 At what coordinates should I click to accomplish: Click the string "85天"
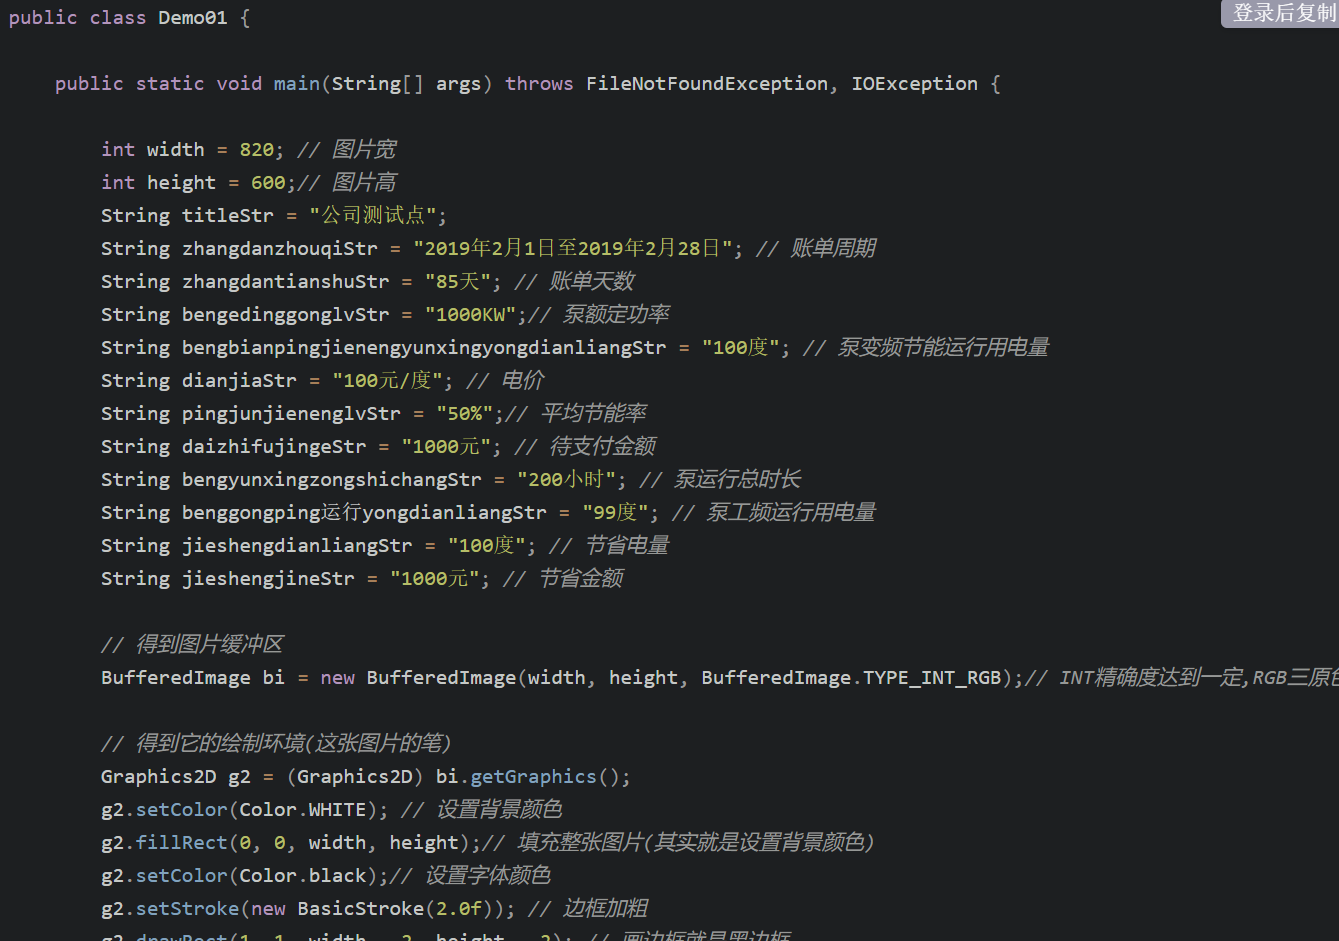click(458, 282)
